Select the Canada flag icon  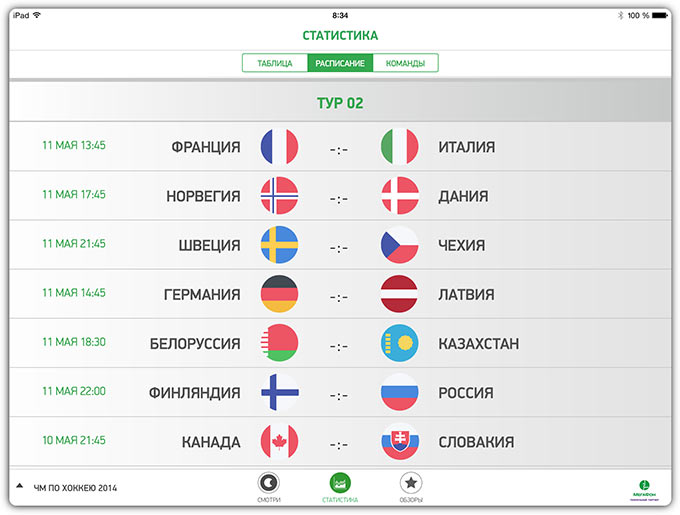pos(279,441)
